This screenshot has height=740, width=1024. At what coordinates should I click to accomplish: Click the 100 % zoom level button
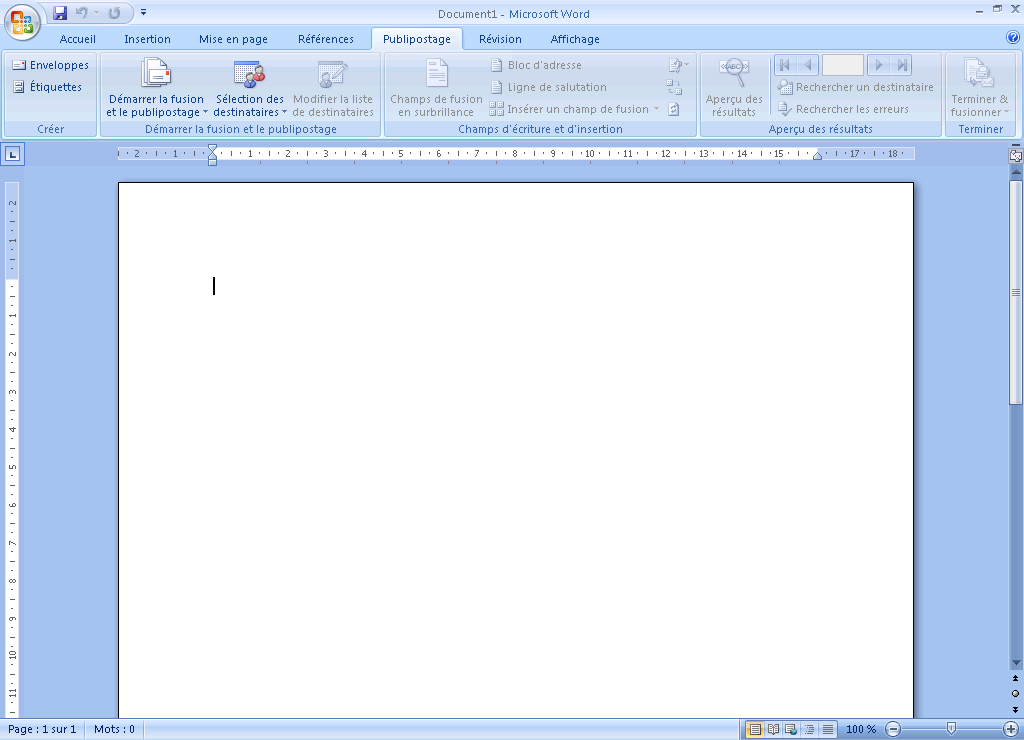point(861,729)
